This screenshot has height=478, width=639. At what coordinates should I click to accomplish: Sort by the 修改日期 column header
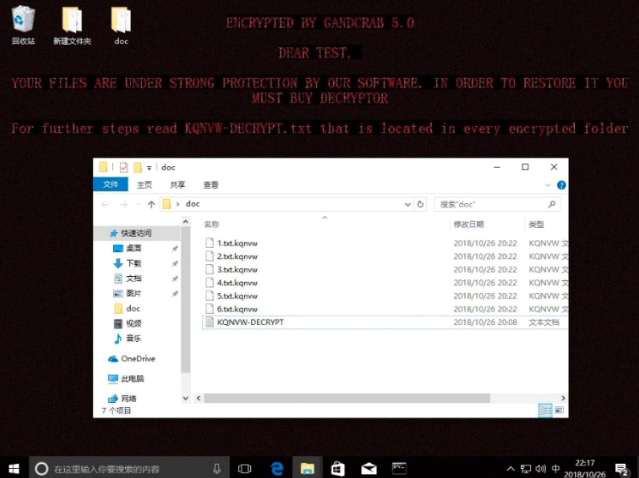point(469,224)
